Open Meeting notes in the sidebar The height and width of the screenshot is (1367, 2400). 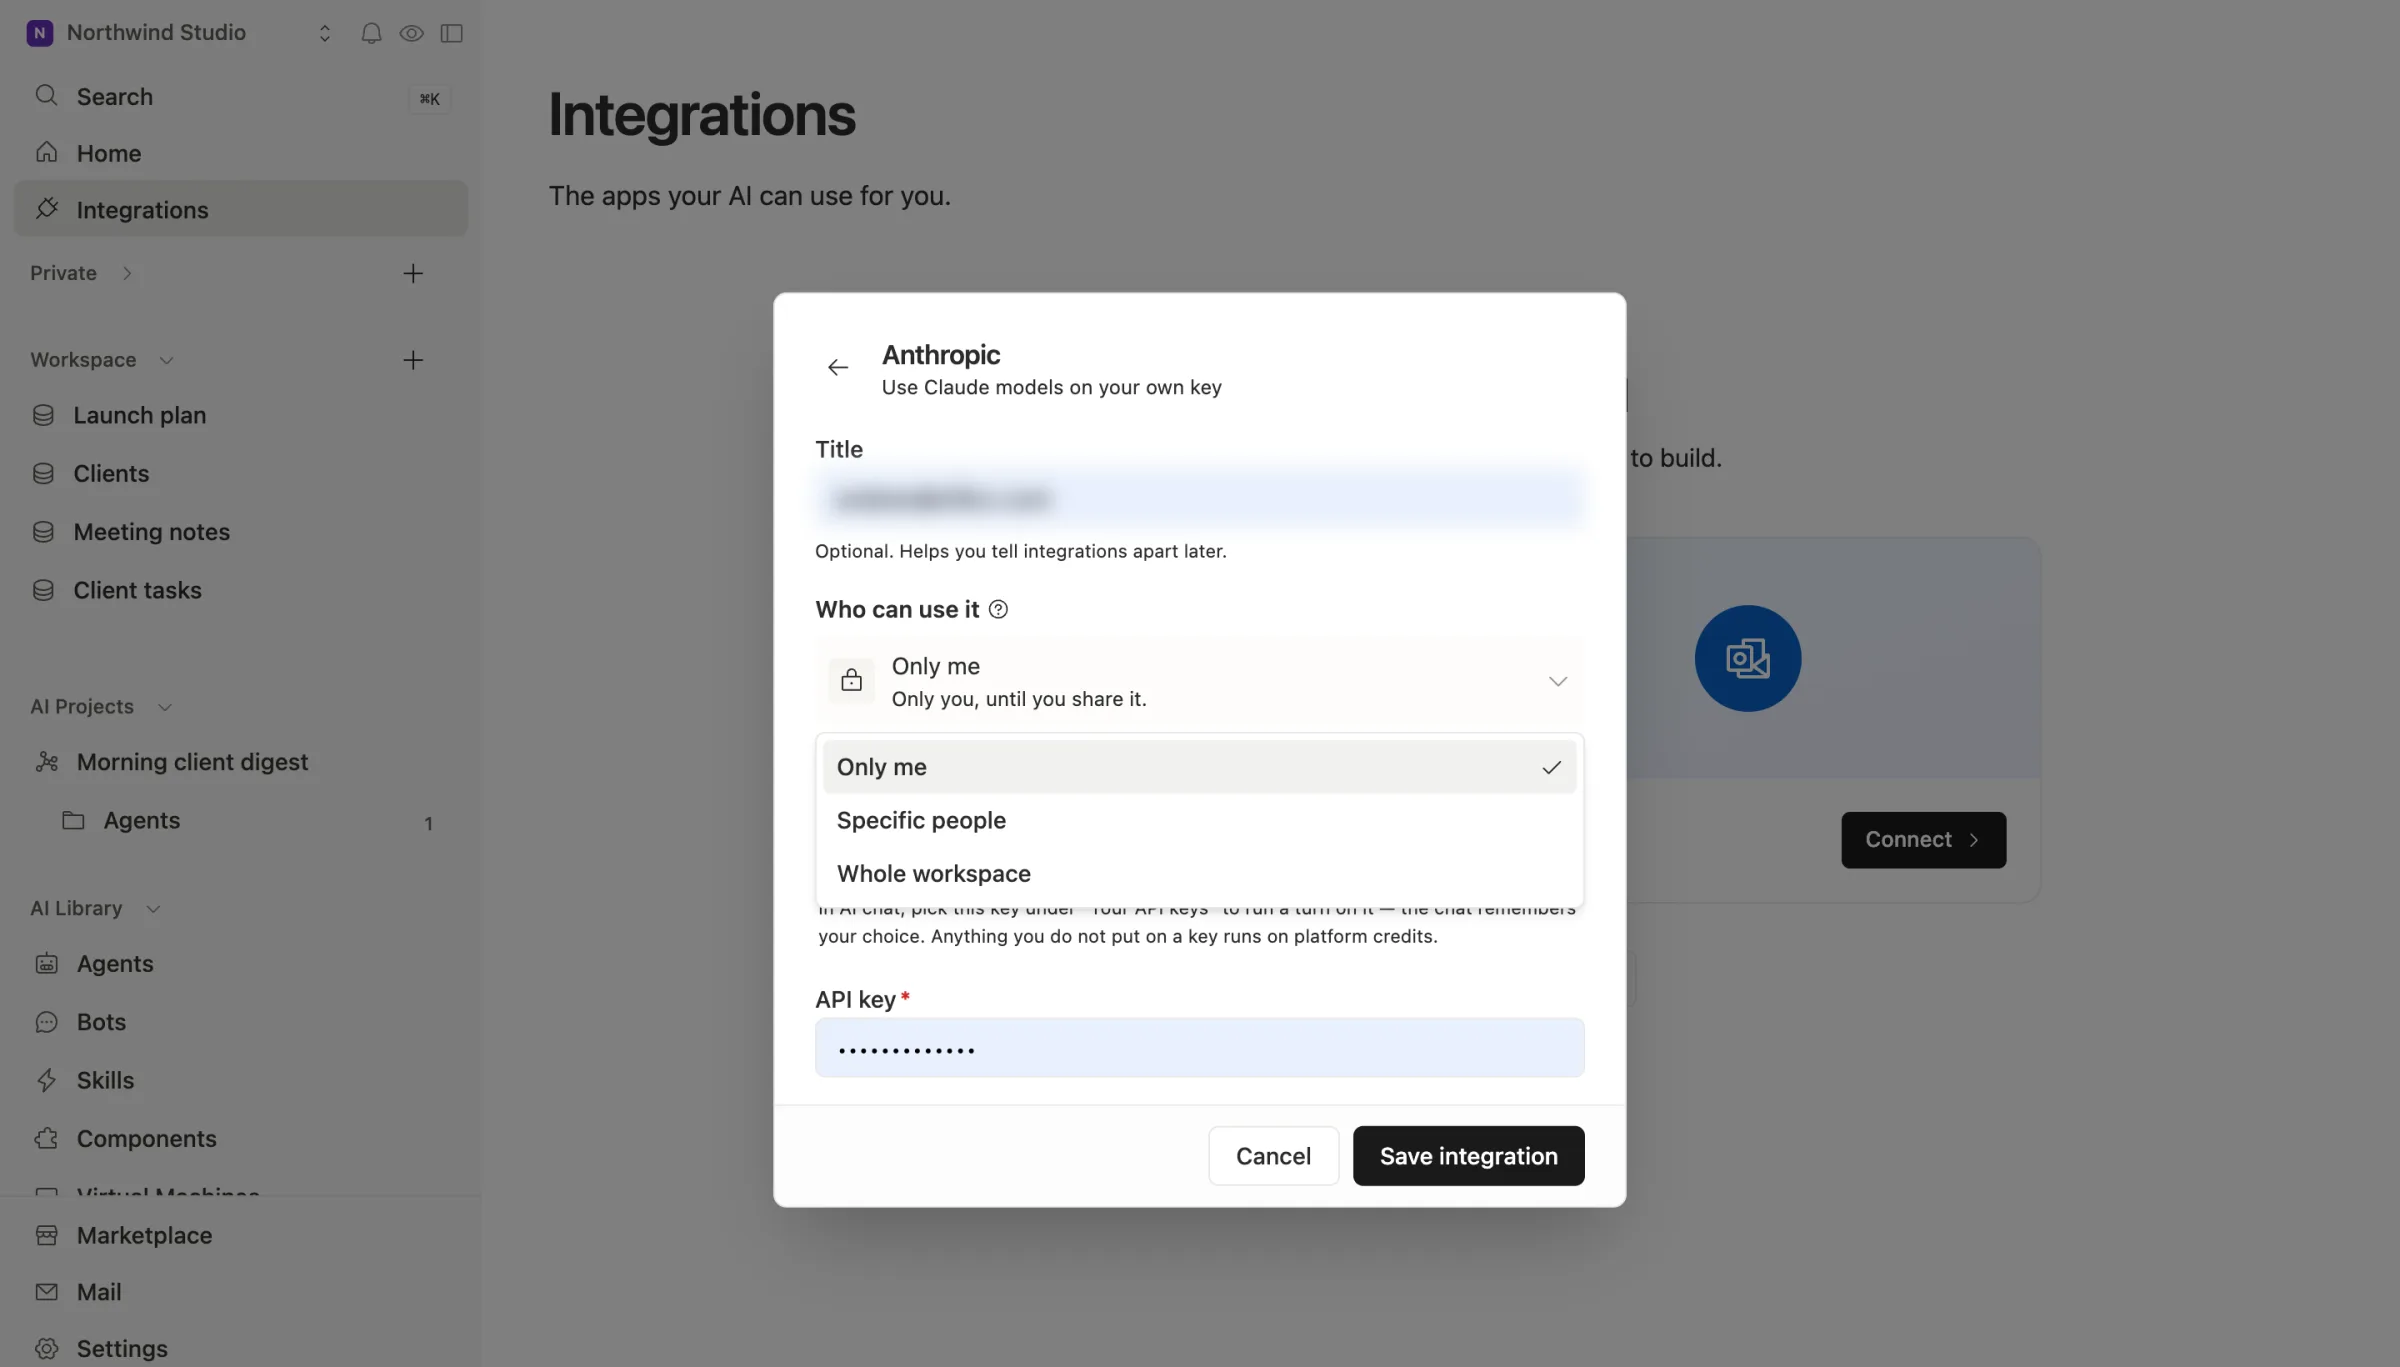240,532
